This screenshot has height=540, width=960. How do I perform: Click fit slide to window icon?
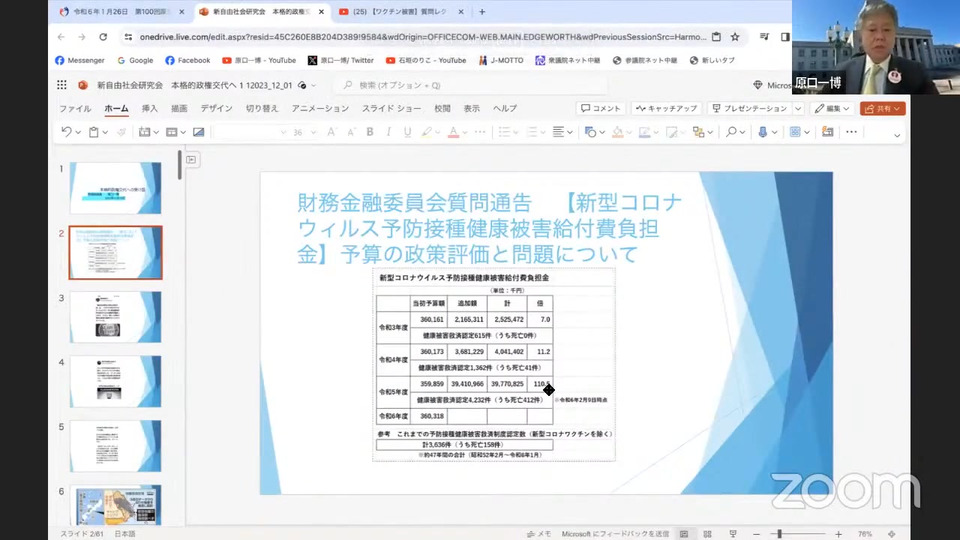pyautogui.click(x=891, y=534)
